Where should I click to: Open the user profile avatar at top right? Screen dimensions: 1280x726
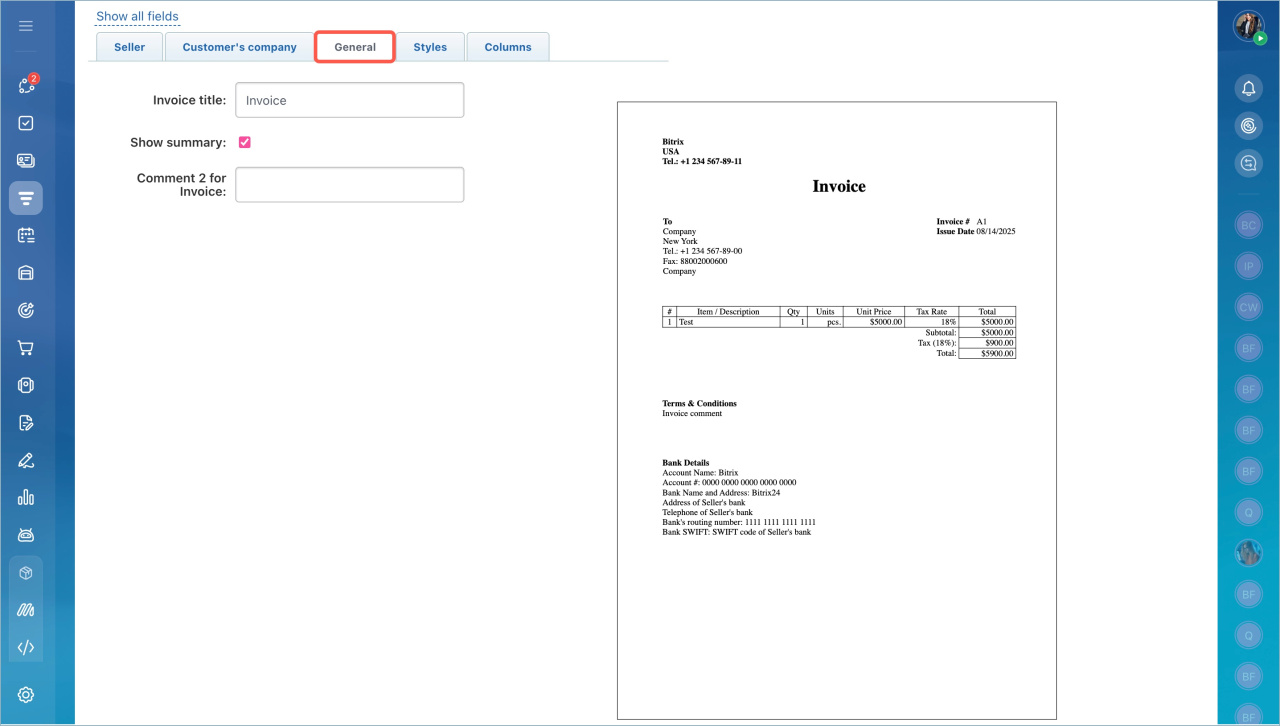click(1248, 27)
